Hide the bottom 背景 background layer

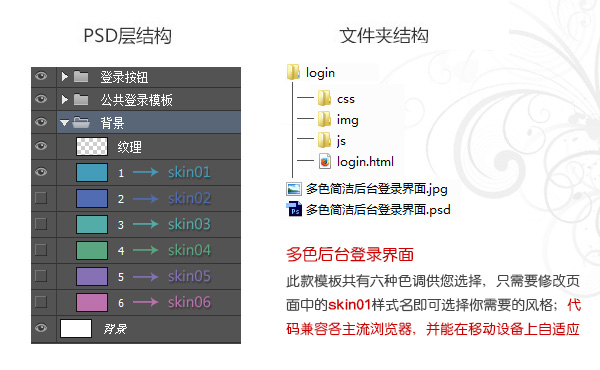41,328
